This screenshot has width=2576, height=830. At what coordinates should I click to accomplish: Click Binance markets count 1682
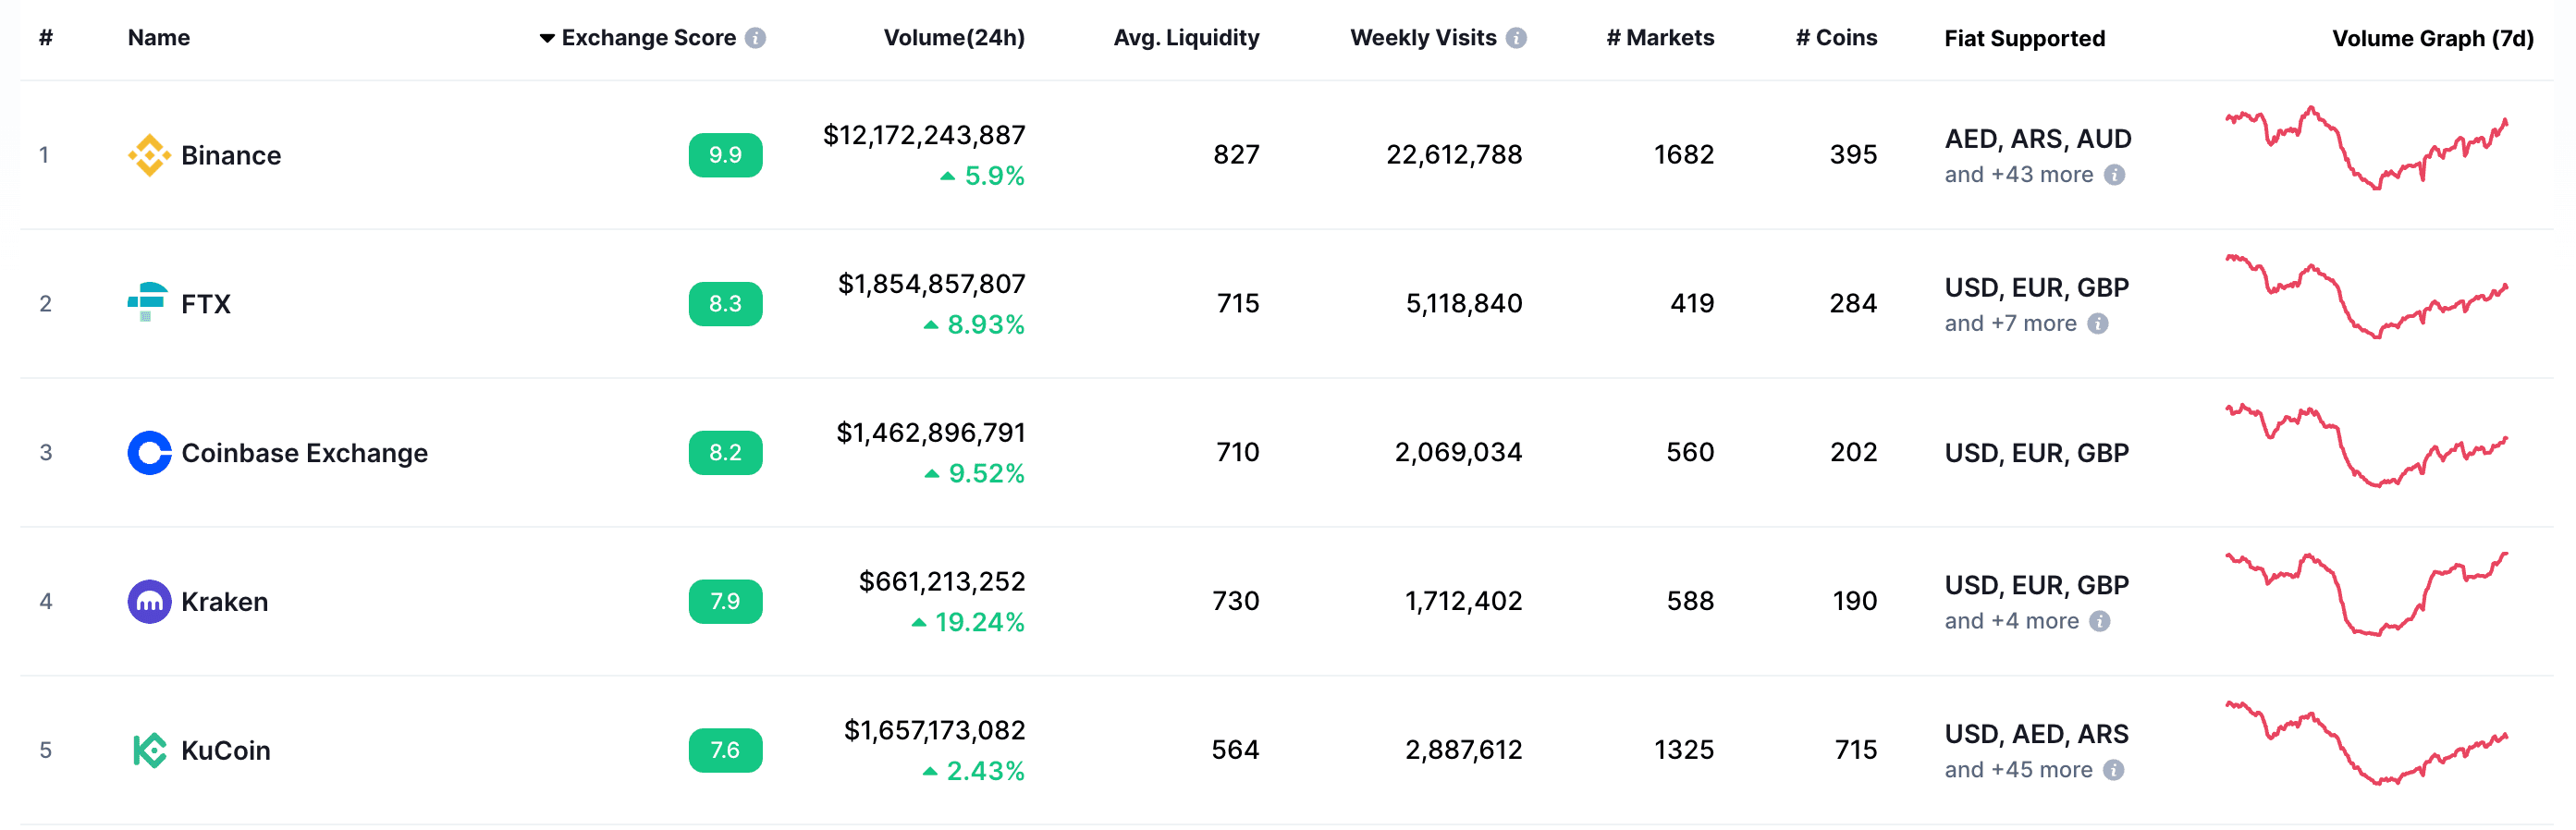click(x=1684, y=155)
